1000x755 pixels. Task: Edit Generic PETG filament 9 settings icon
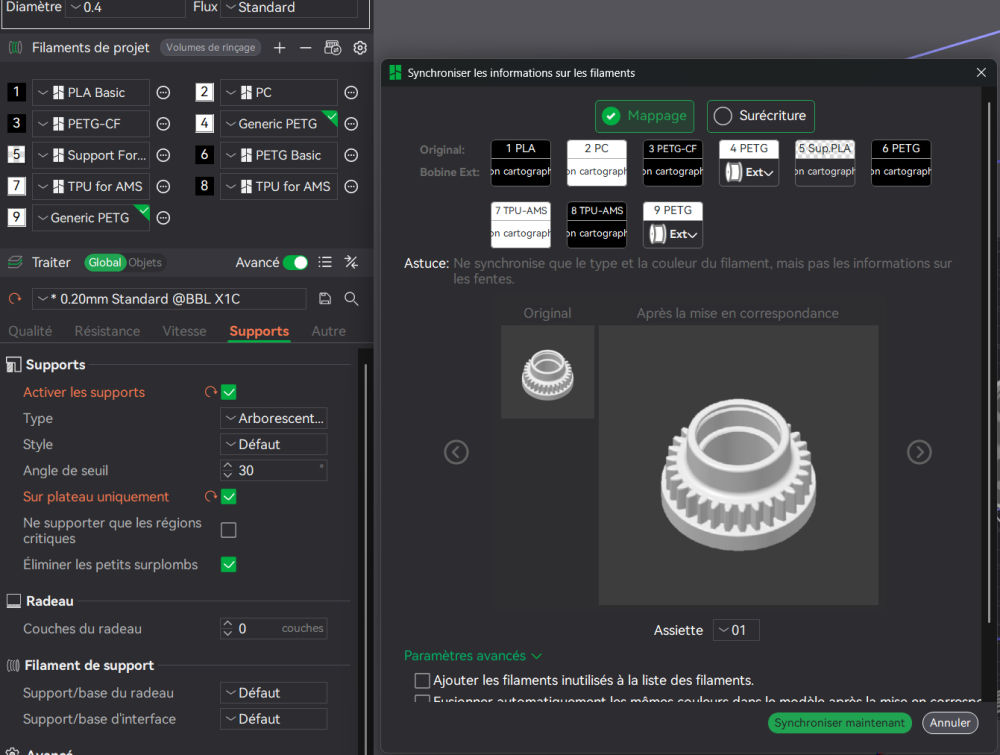pos(163,217)
